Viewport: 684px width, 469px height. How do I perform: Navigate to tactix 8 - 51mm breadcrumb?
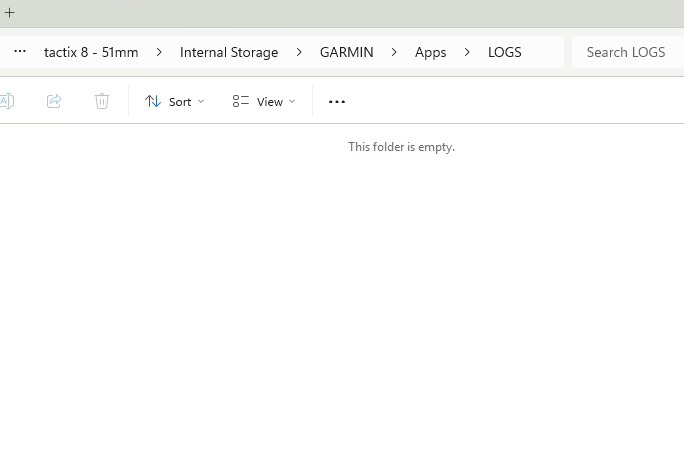[x=91, y=52]
